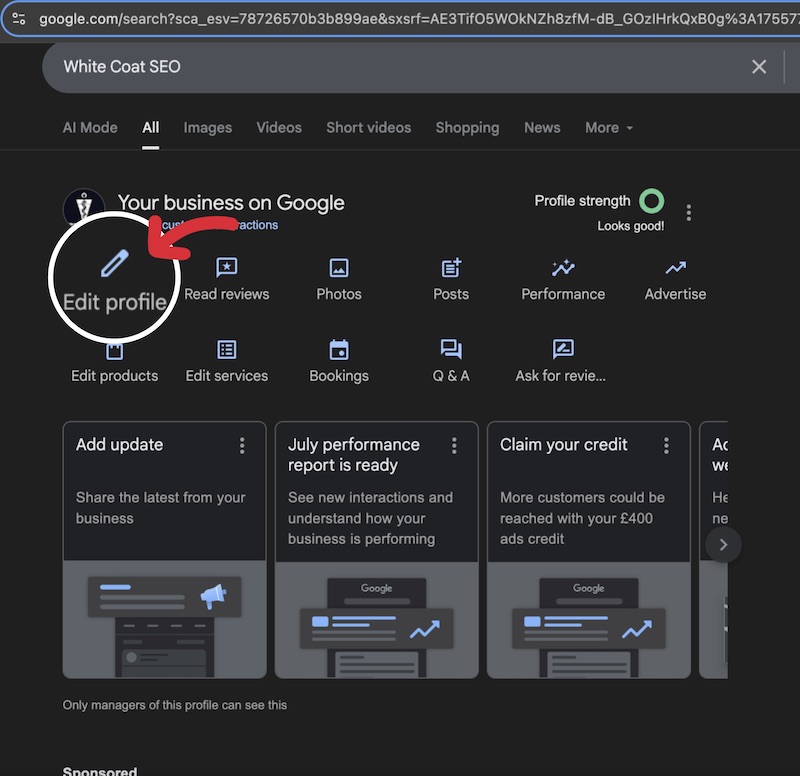Image resolution: width=800 pixels, height=776 pixels.
Task: Click the business logo avatar
Action: (84, 206)
